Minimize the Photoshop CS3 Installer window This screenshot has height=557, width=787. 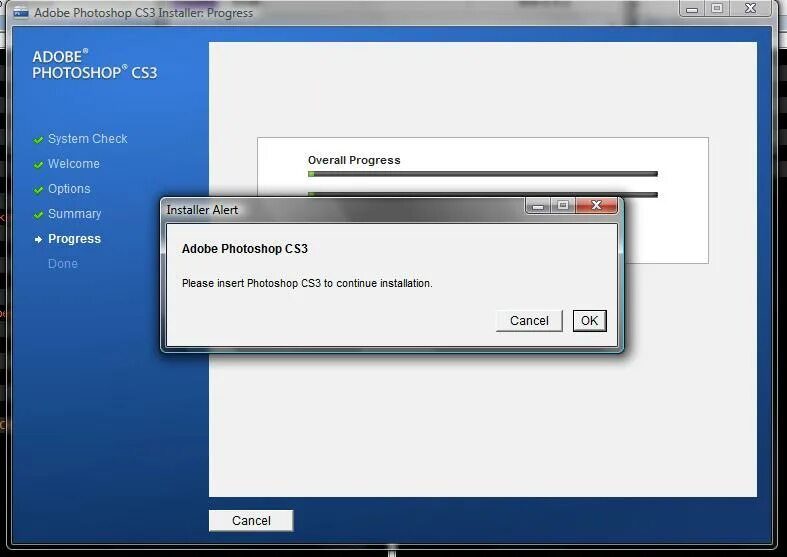click(692, 9)
